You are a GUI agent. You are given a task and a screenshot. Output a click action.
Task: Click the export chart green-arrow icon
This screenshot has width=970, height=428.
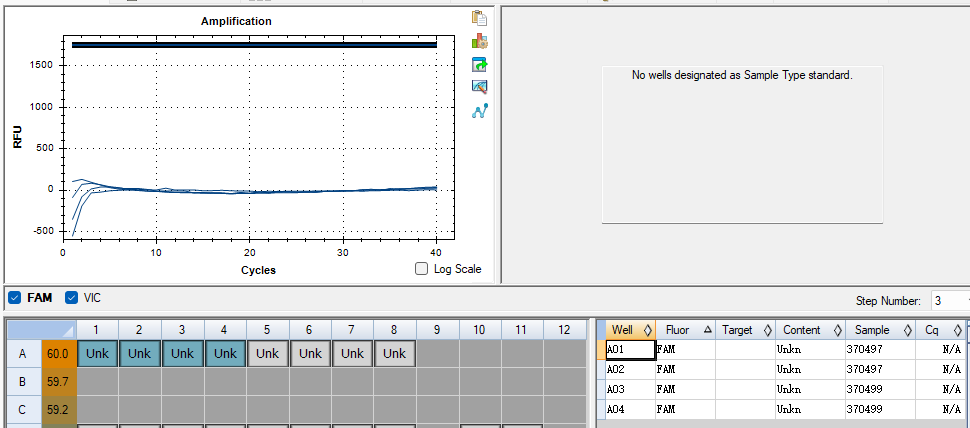tap(479, 64)
